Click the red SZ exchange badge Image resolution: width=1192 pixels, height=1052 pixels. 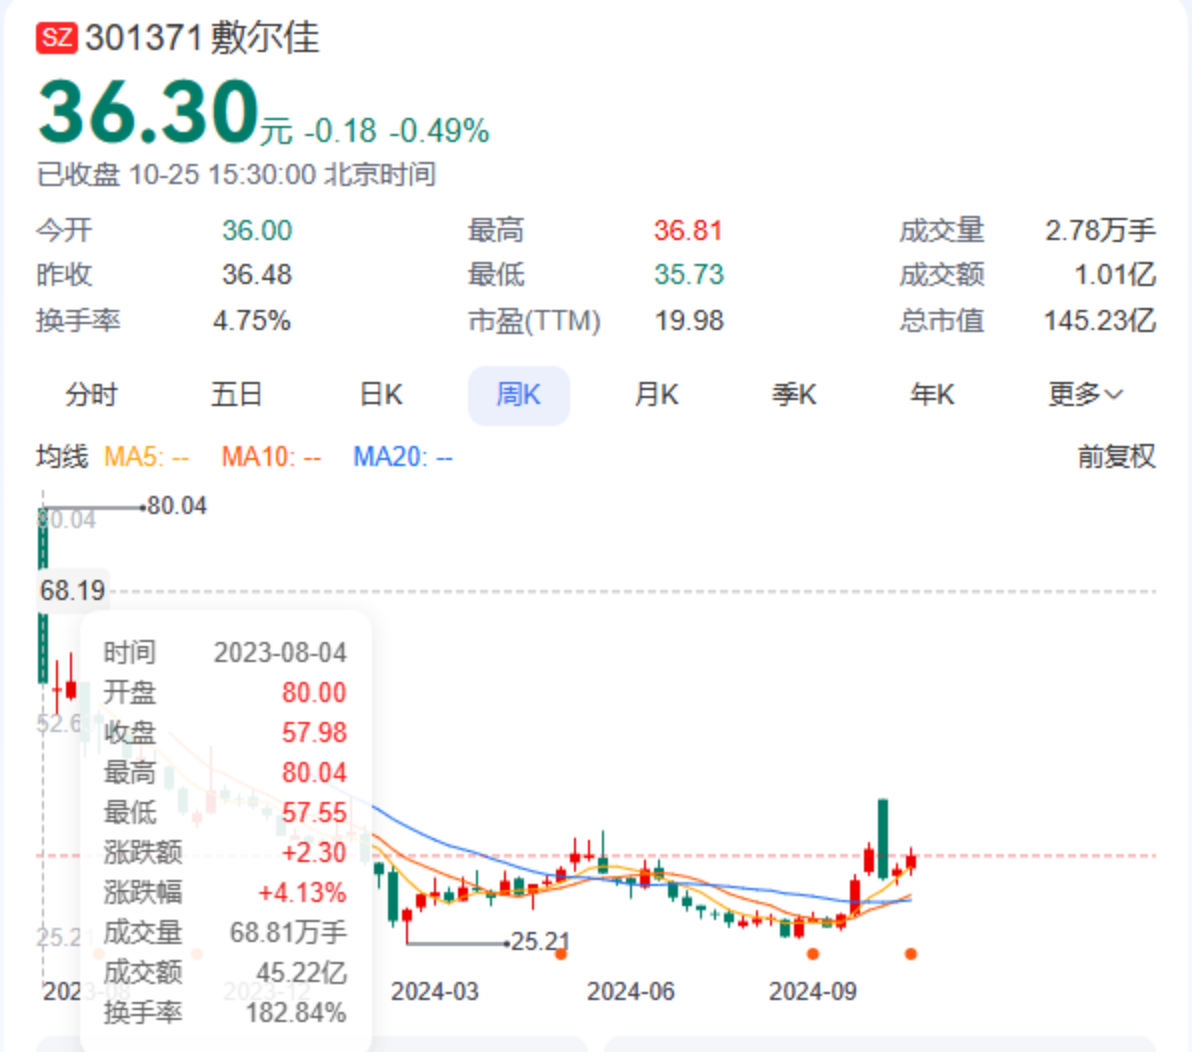[57, 38]
